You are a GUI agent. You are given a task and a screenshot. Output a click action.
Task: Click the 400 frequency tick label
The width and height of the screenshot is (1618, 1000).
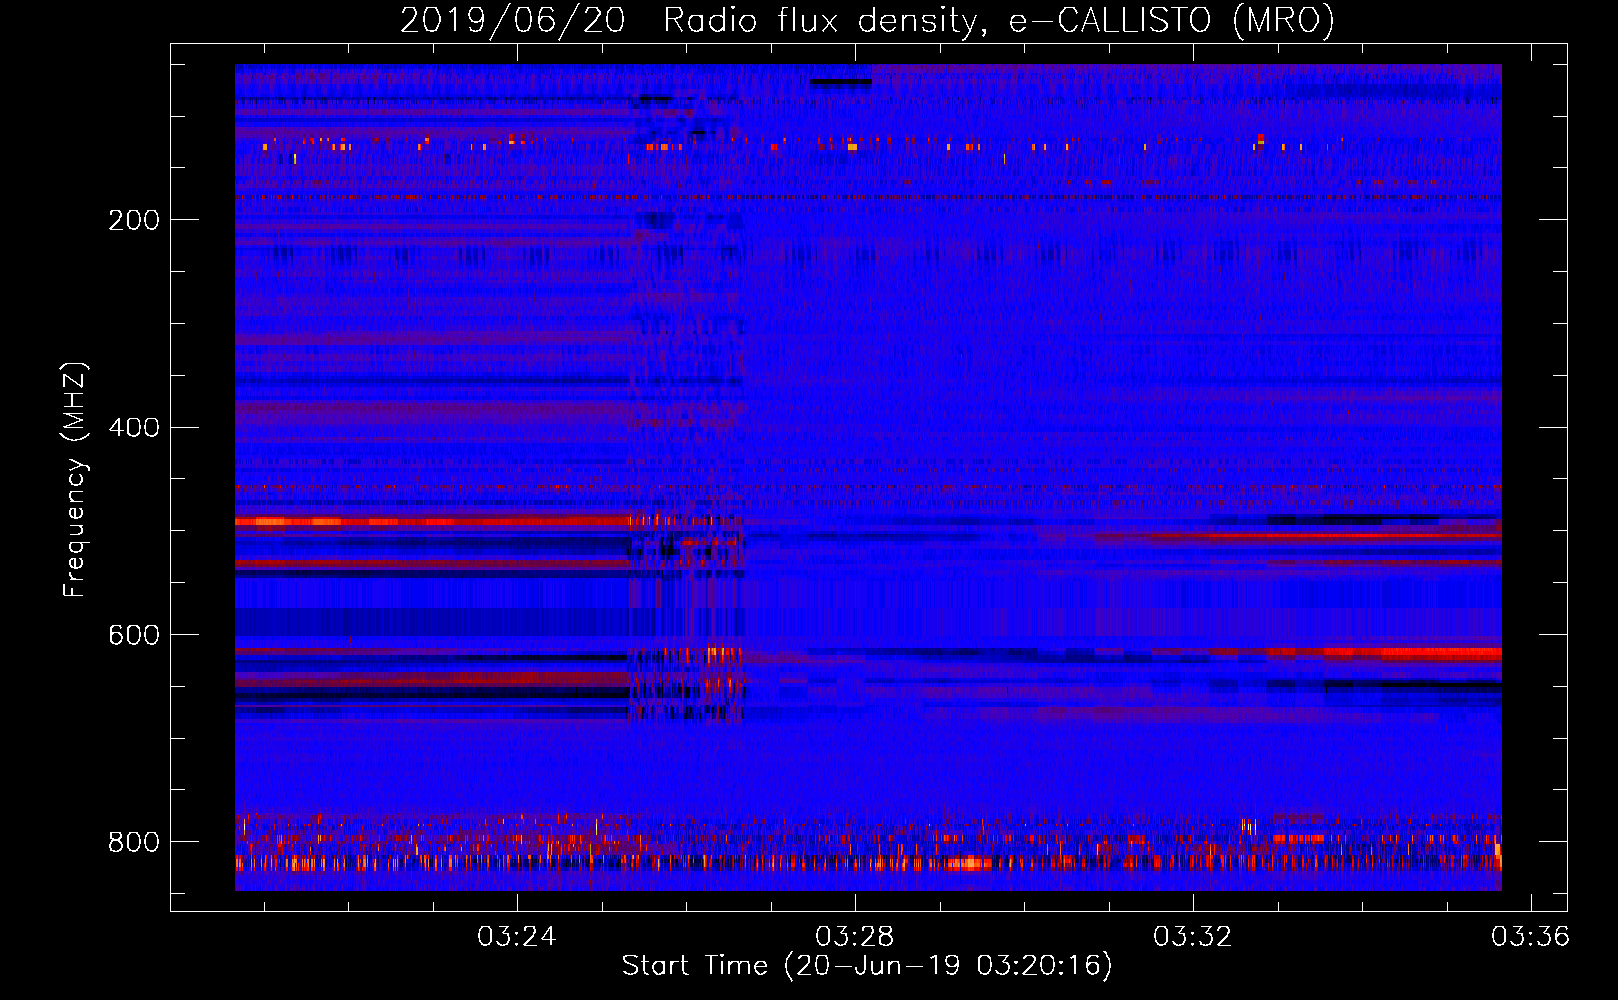[134, 428]
